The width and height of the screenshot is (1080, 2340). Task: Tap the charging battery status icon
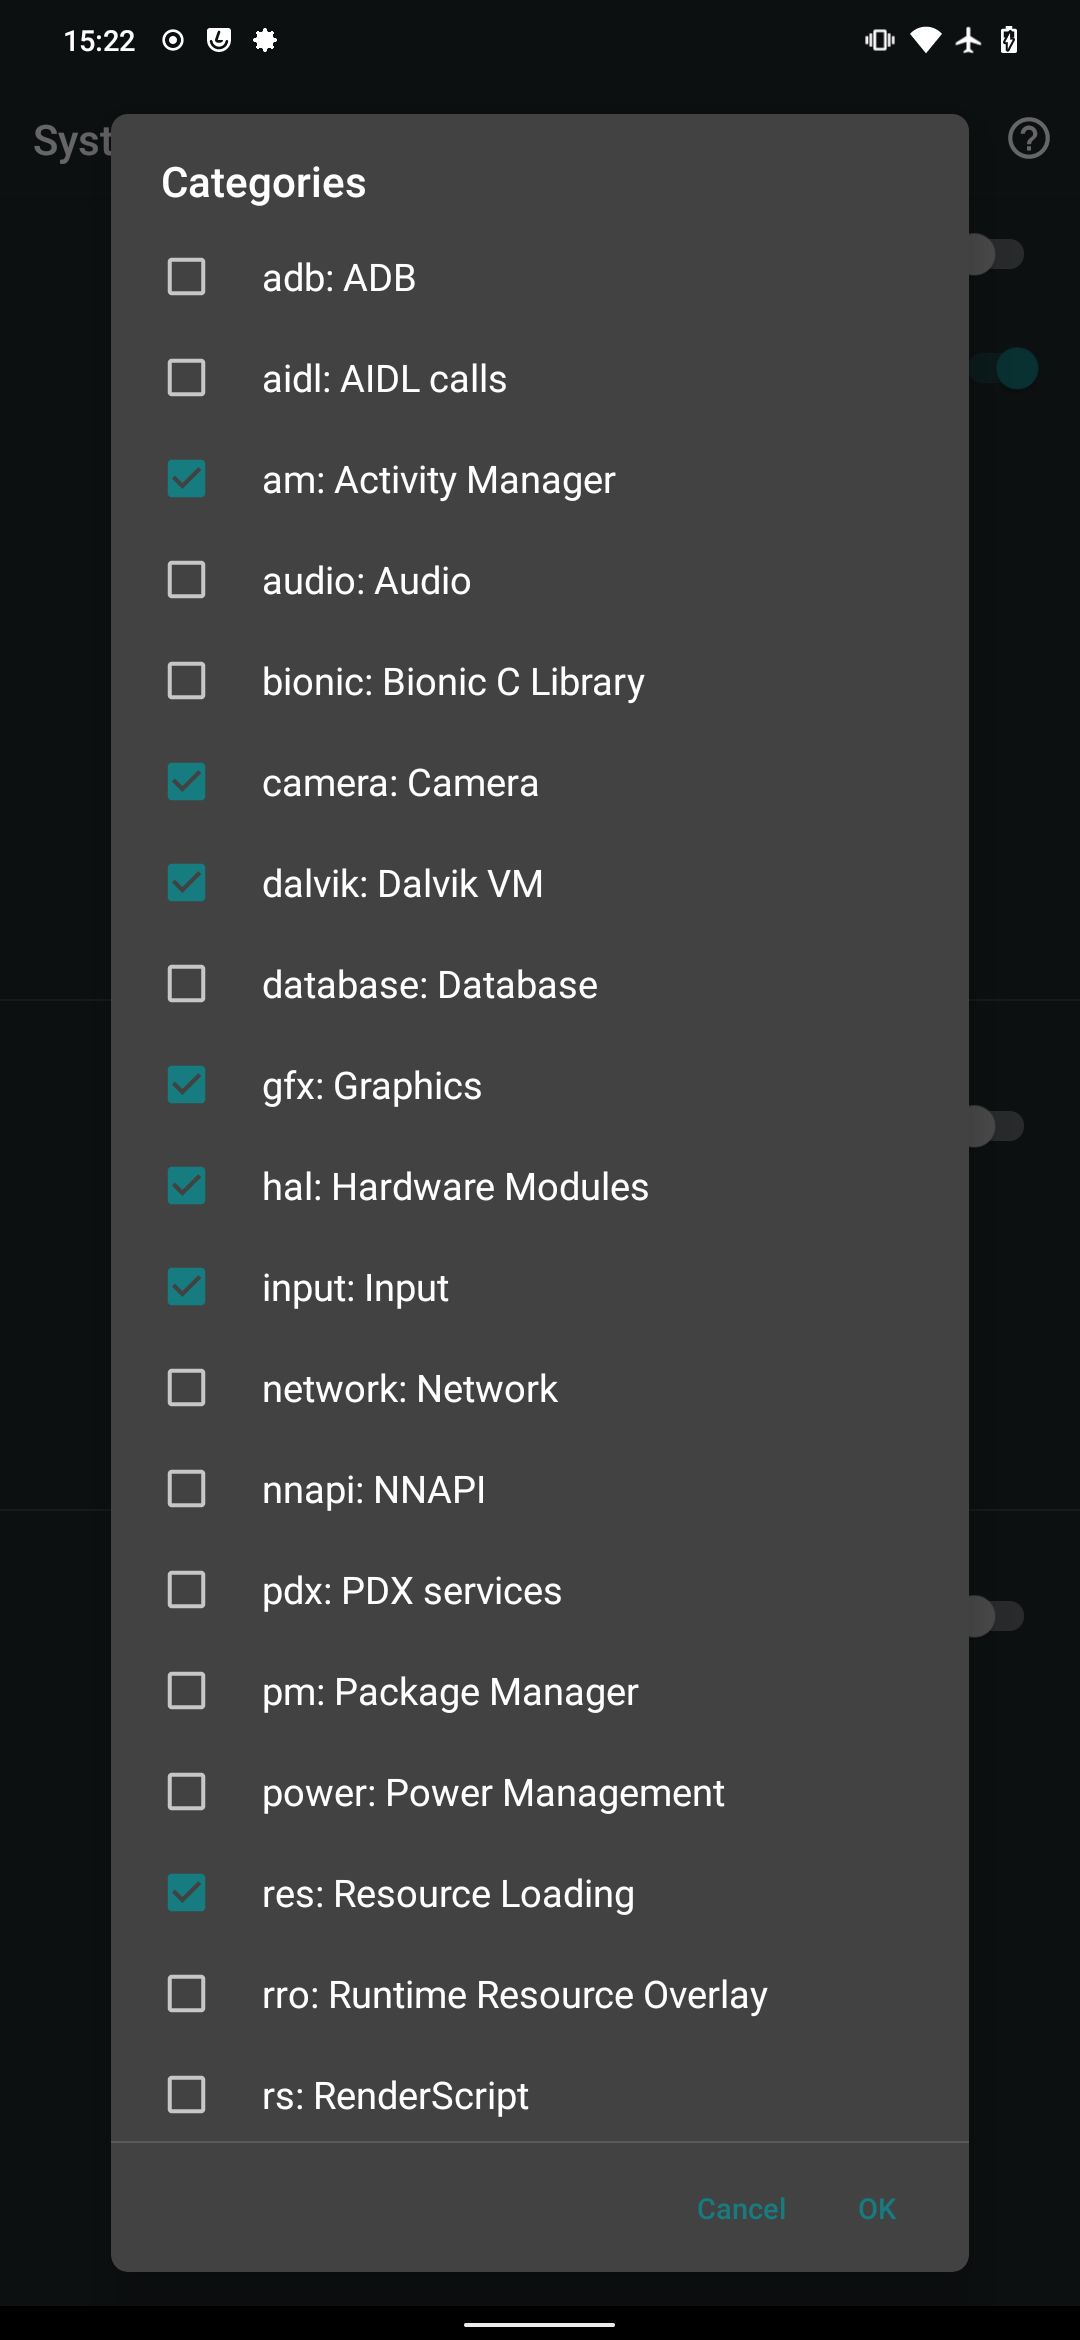tap(1008, 40)
